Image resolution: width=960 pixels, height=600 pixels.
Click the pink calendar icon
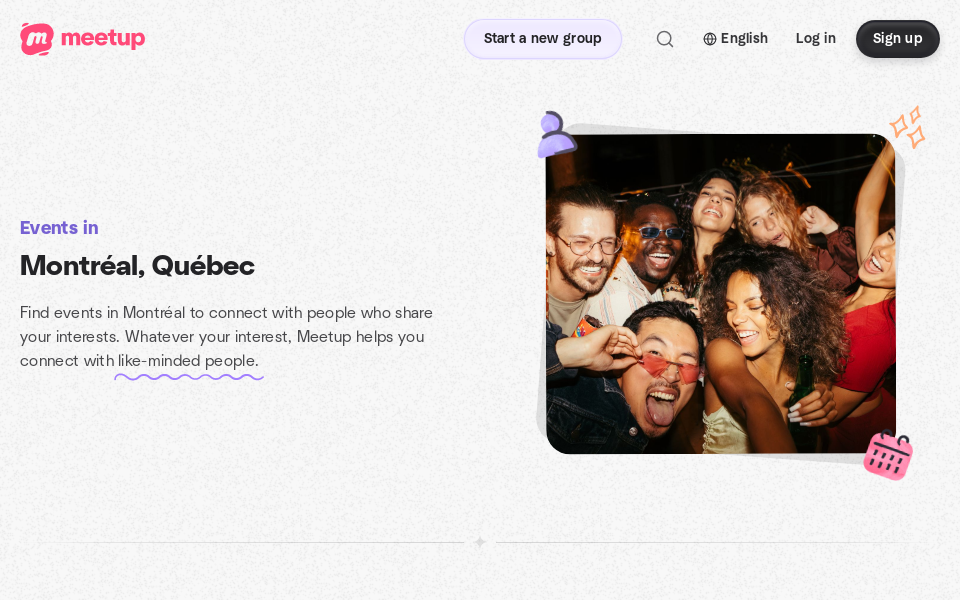pos(888,455)
